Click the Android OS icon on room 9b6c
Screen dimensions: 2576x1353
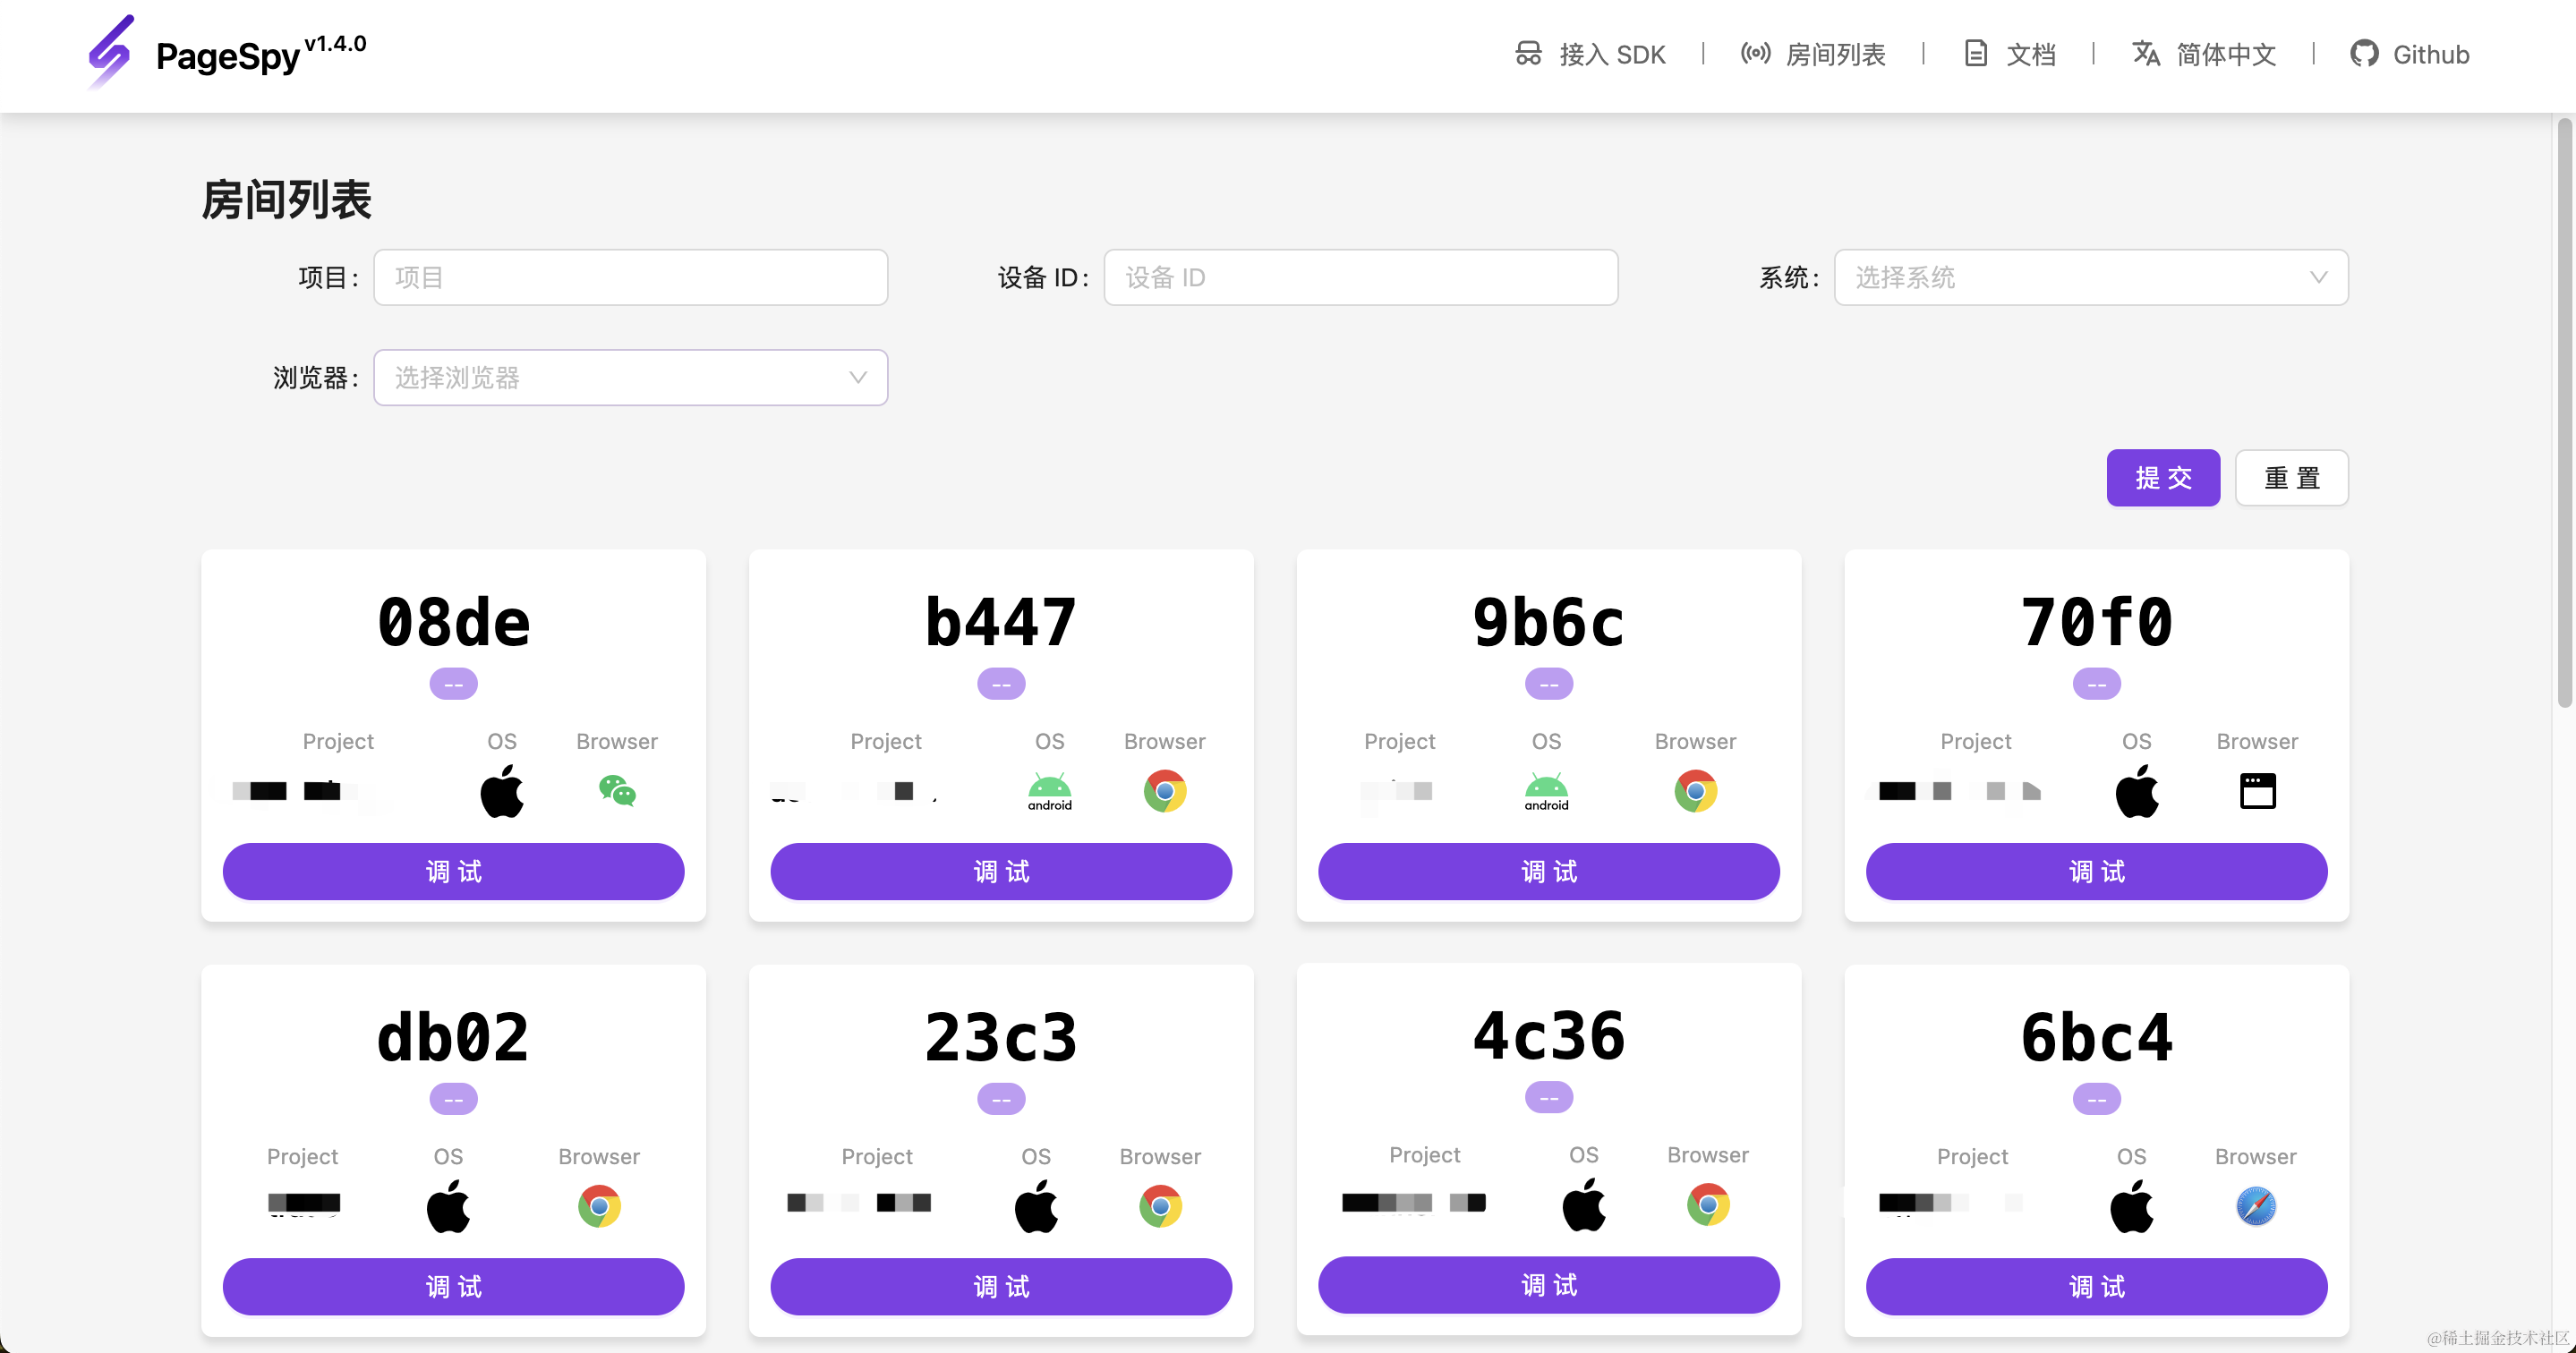pyautogui.click(x=1546, y=791)
